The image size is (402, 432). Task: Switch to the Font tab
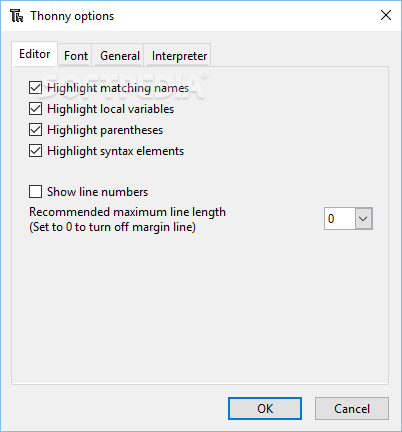76,56
